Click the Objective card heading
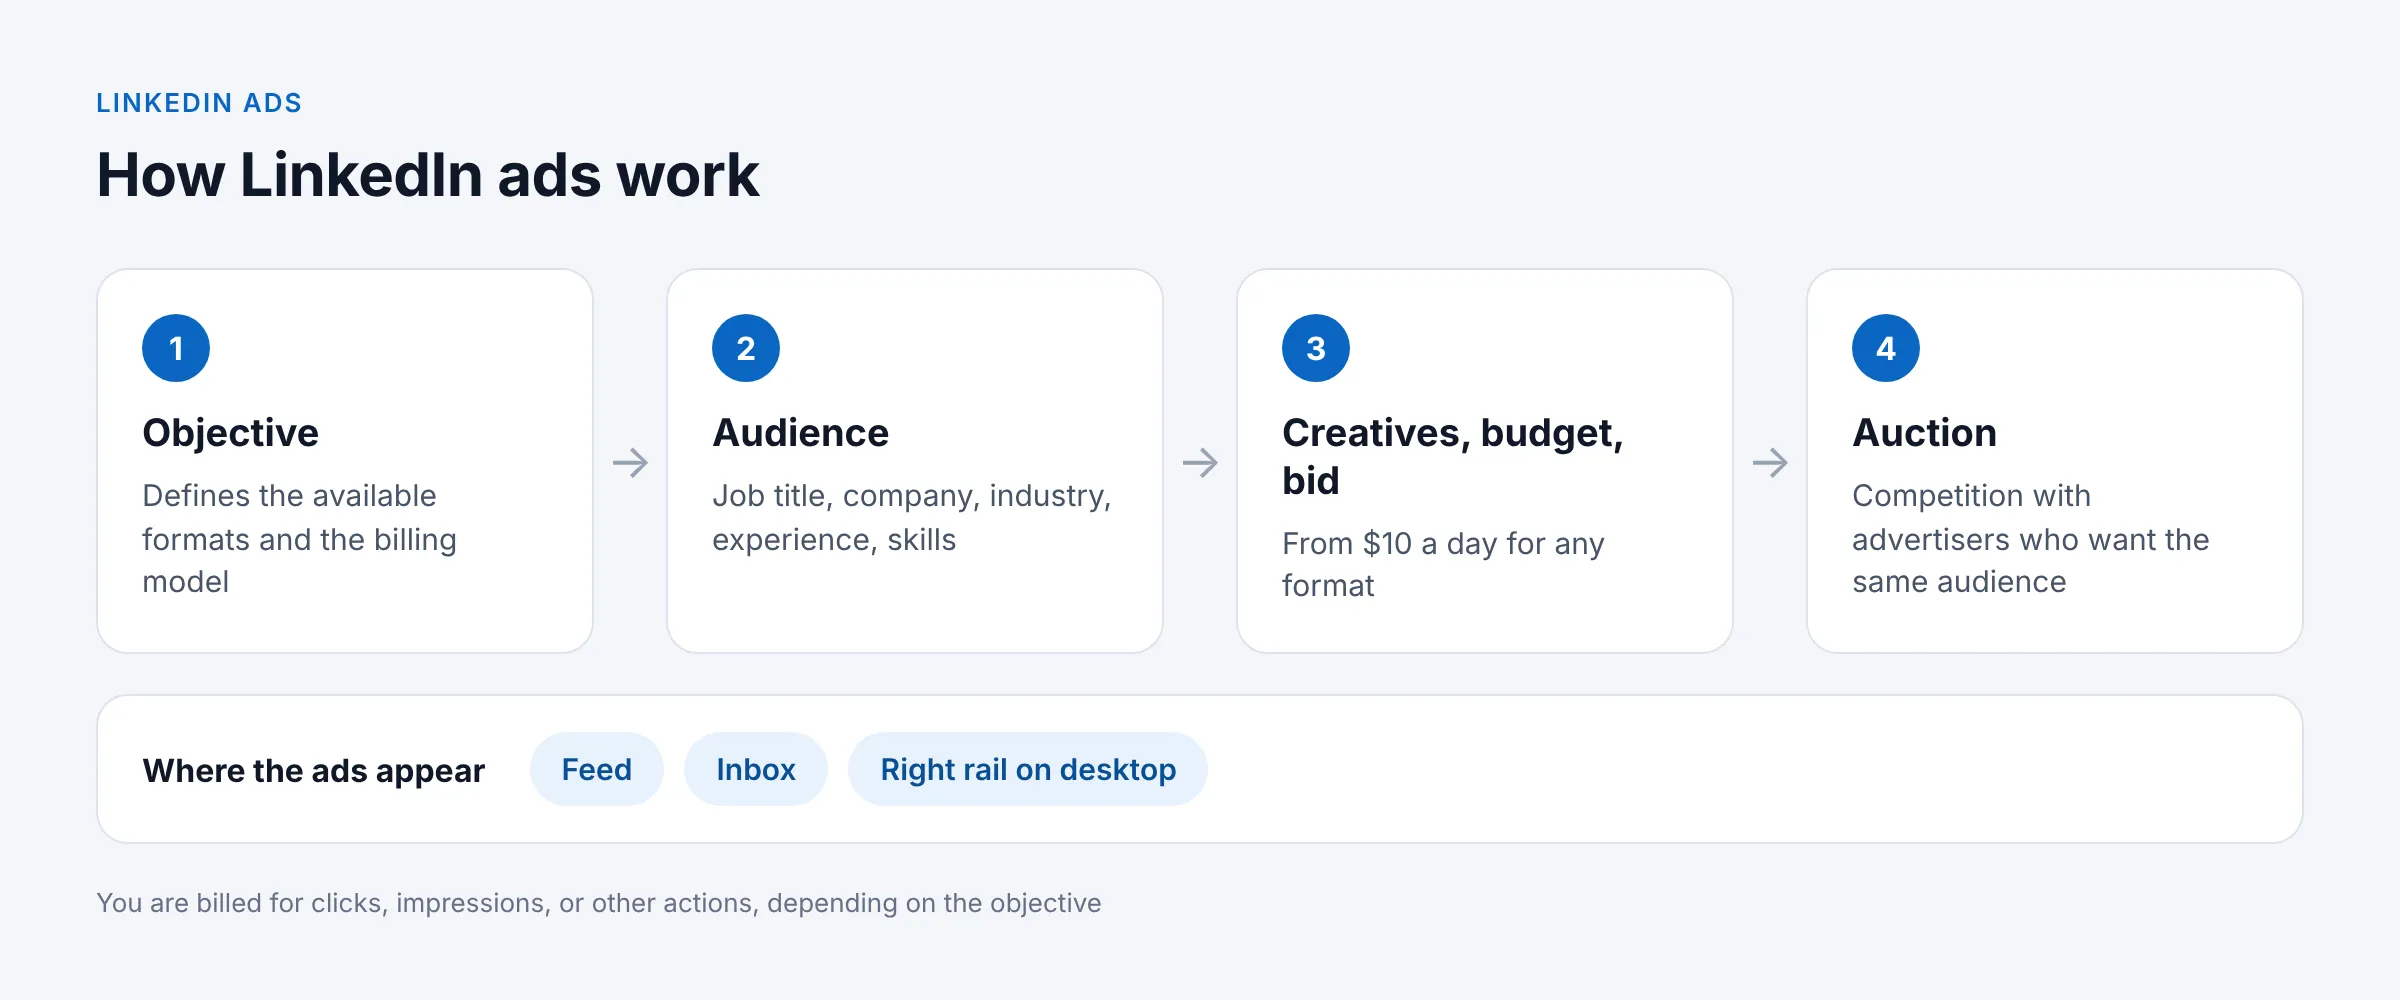The image size is (2400, 1000). pos(230,433)
